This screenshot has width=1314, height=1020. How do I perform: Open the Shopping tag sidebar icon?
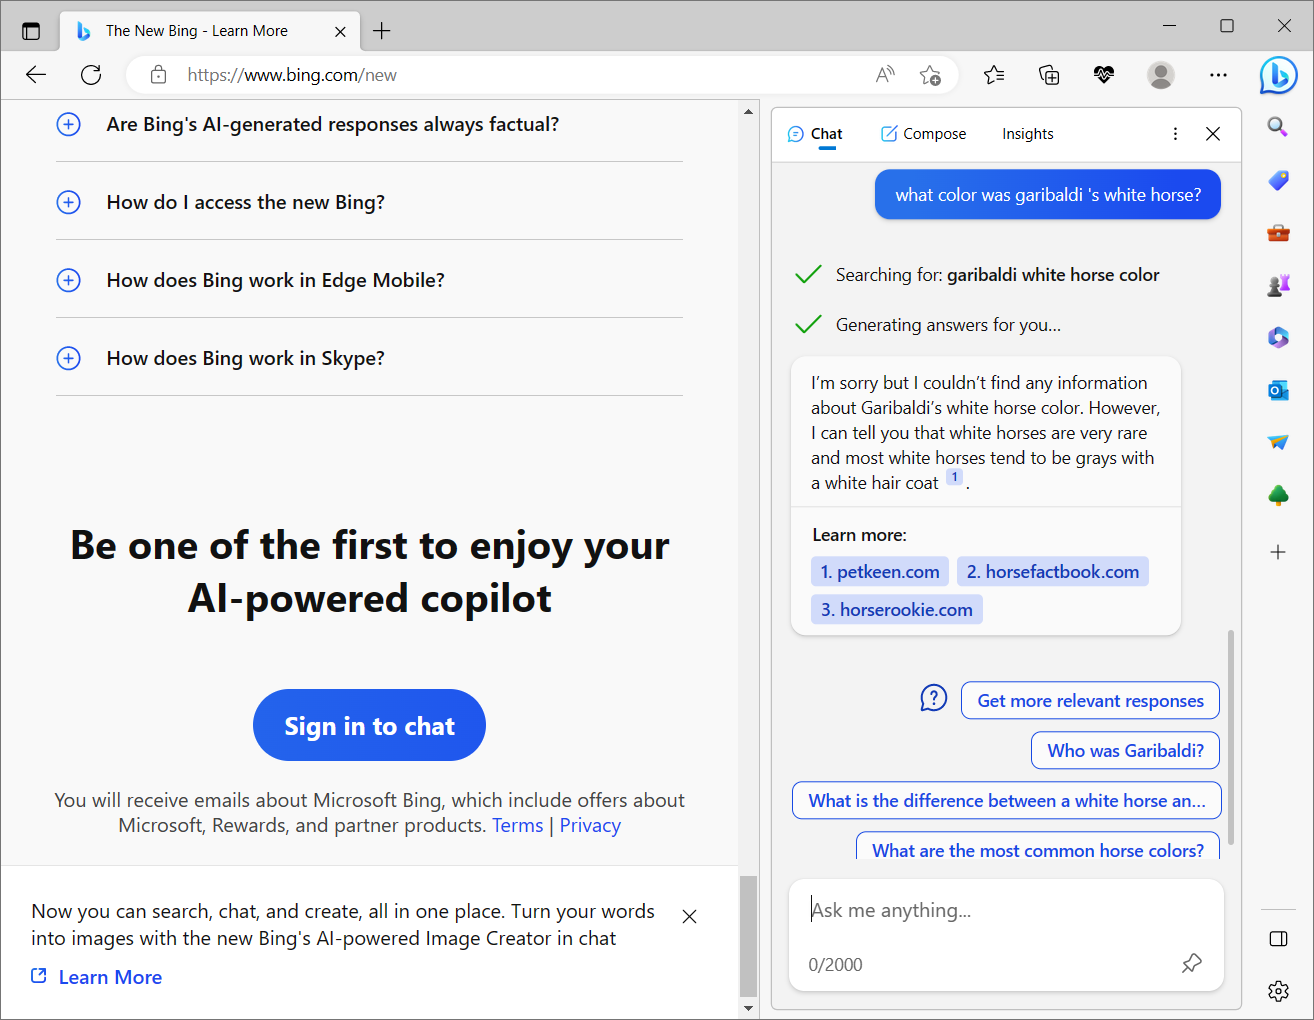click(1278, 181)
